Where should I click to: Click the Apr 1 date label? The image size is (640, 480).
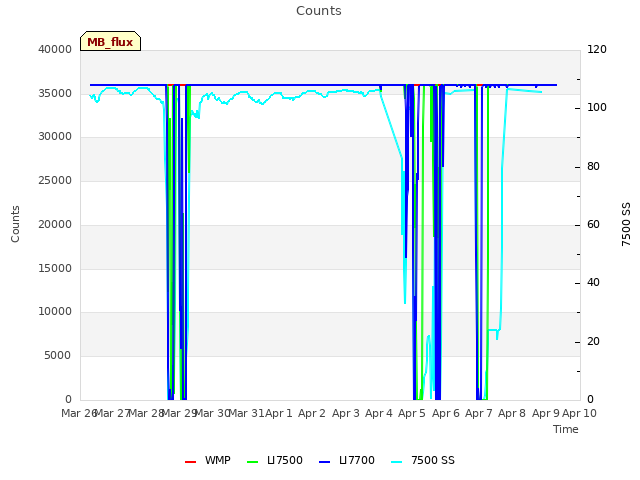coord(279,413)
